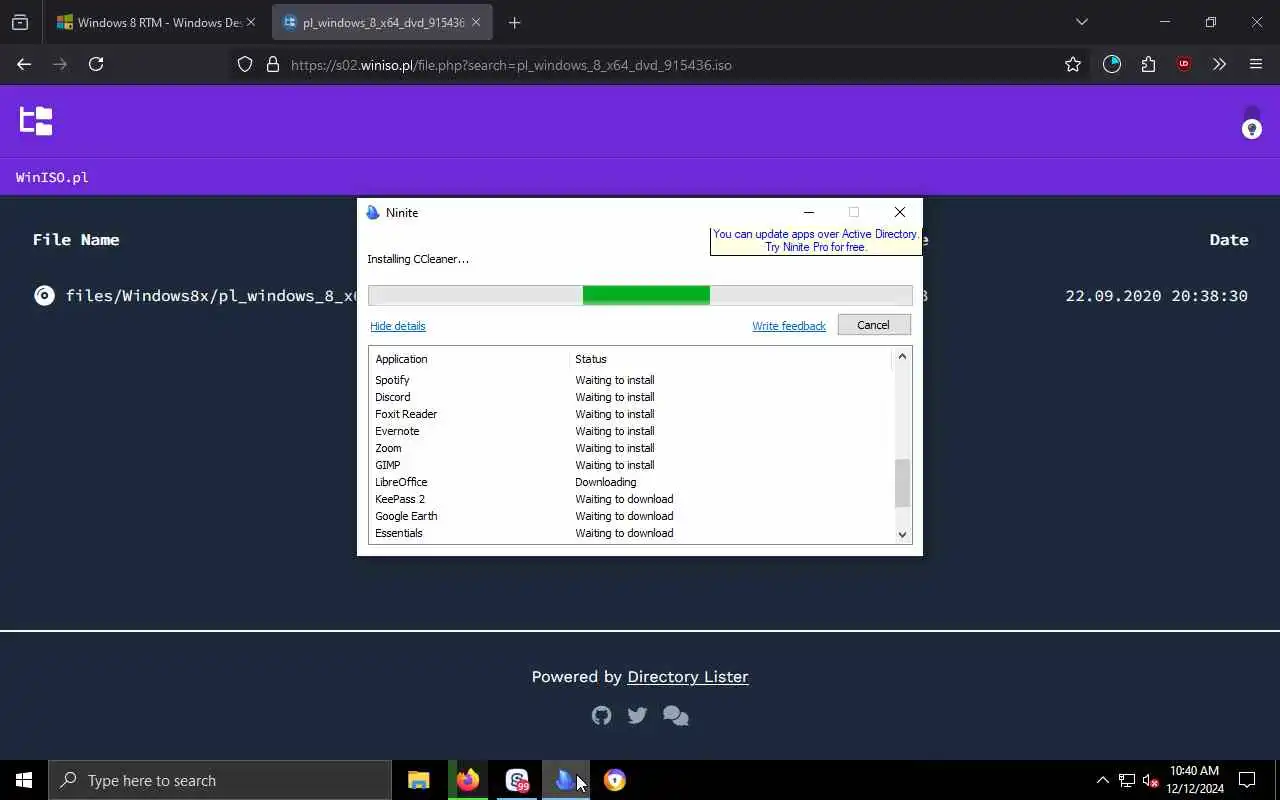The width and height of the screenshot is (1280, 800).
Task: Click Write feedback link
Action: coord(789,326)
